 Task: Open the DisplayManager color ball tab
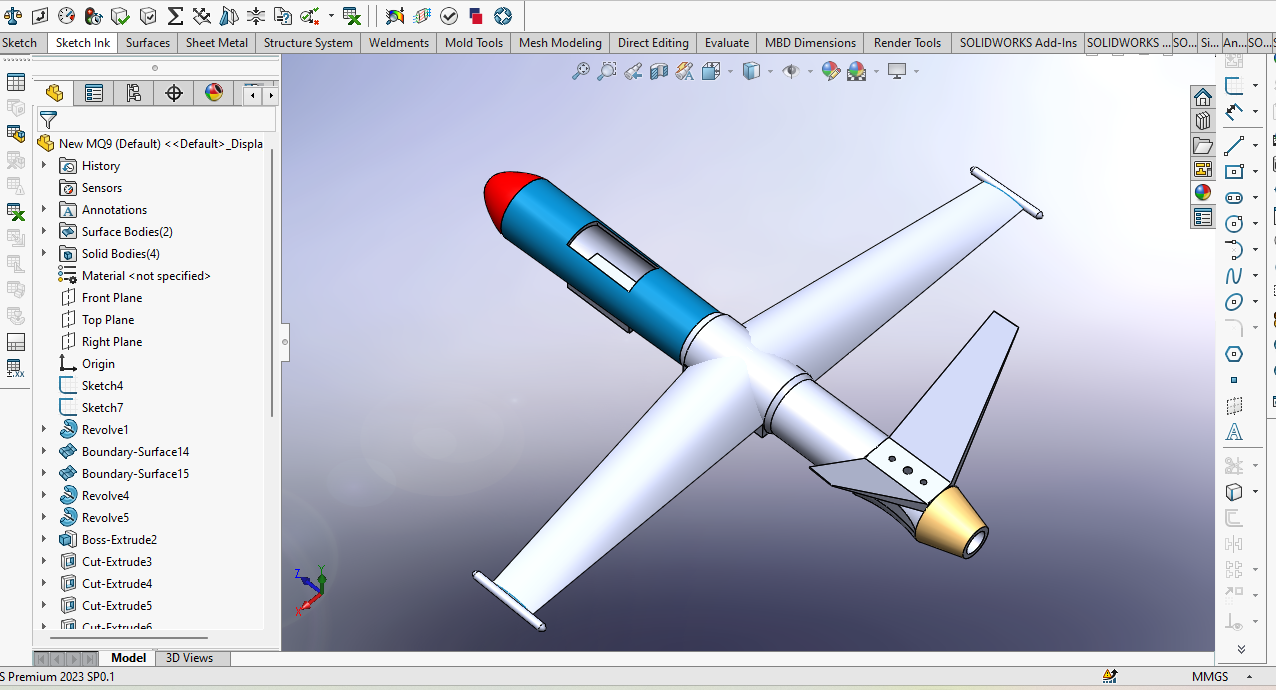point(214,93)
